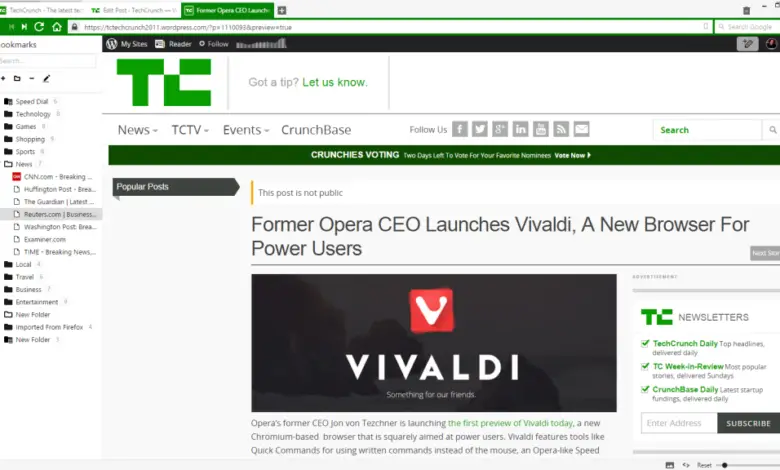Click the browser reload icon
Viewport: 780px width, 470px height.
click(39, 27)
